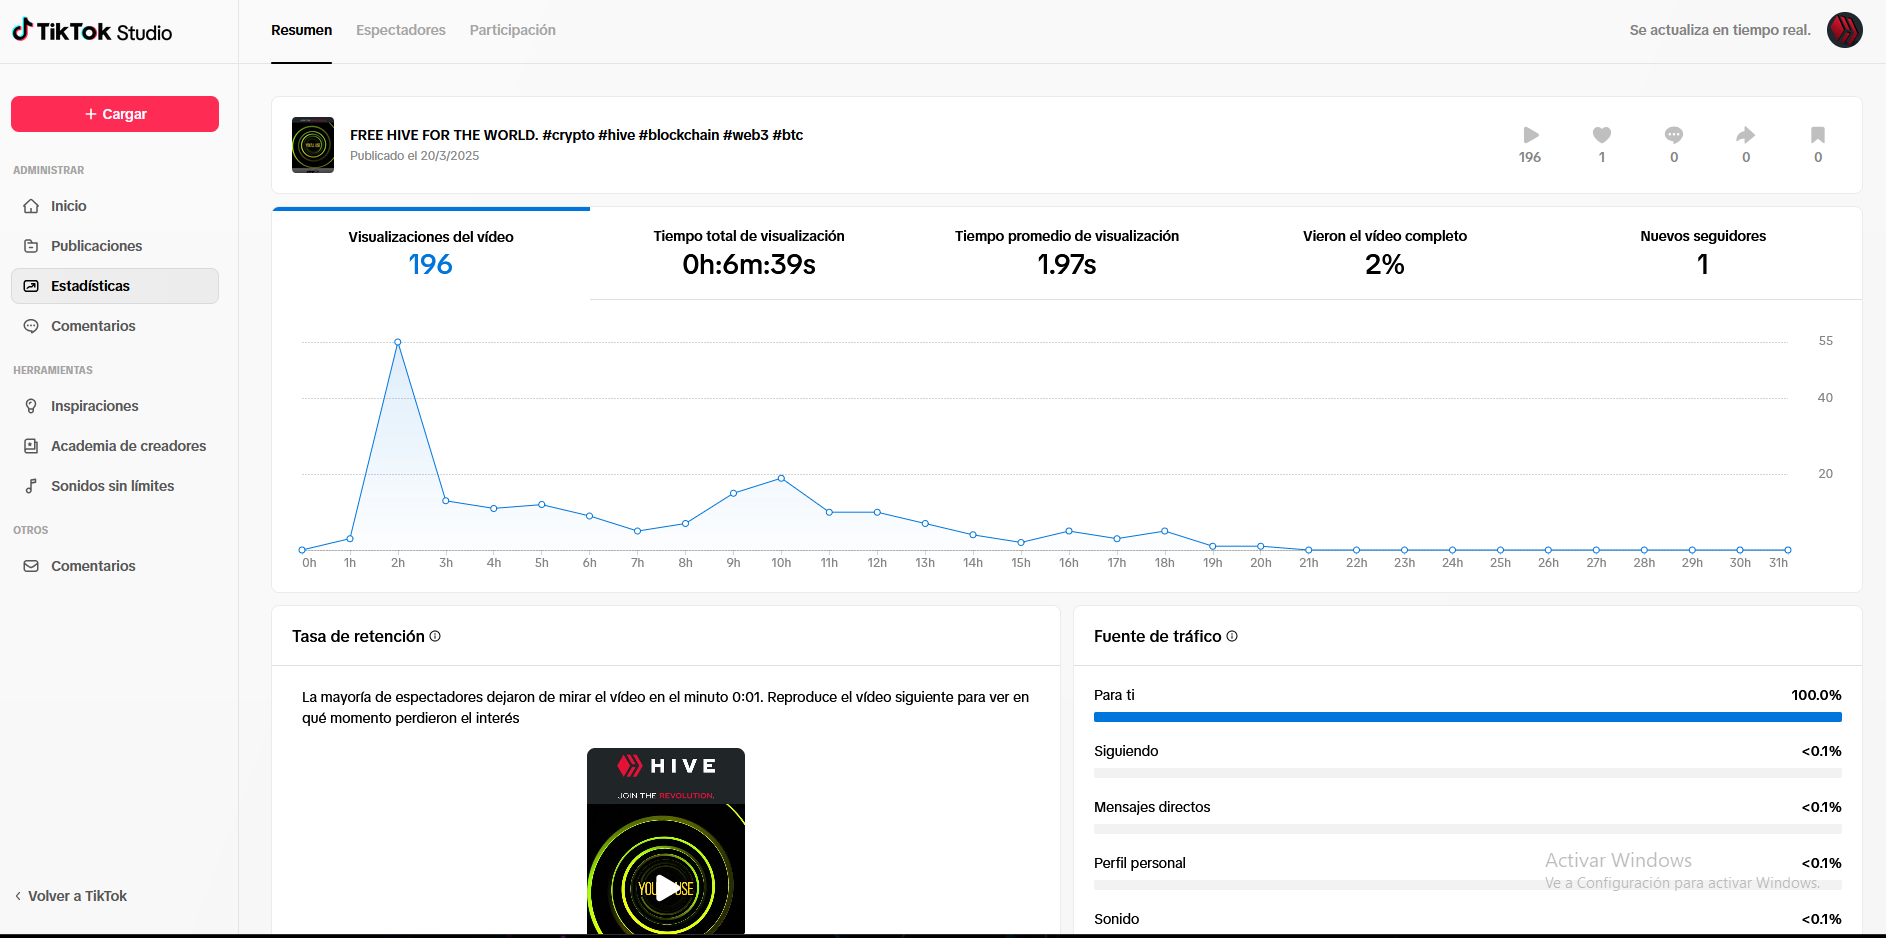Click the Perfil personal traffic label
Viewport: 1886px width, 938px height.
[1140, 863]
